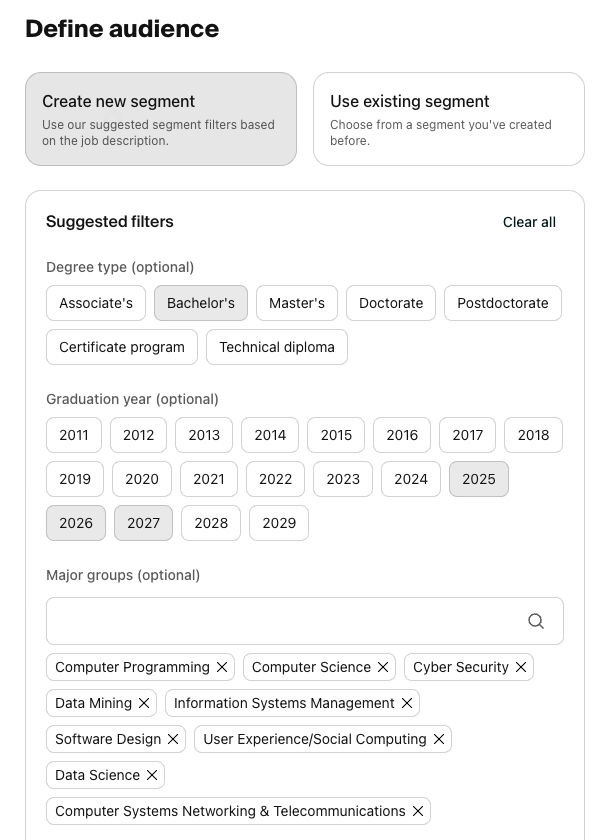The image size is (597, 840).
Task: Choose the Create new segment option
Action: point(161,119)
